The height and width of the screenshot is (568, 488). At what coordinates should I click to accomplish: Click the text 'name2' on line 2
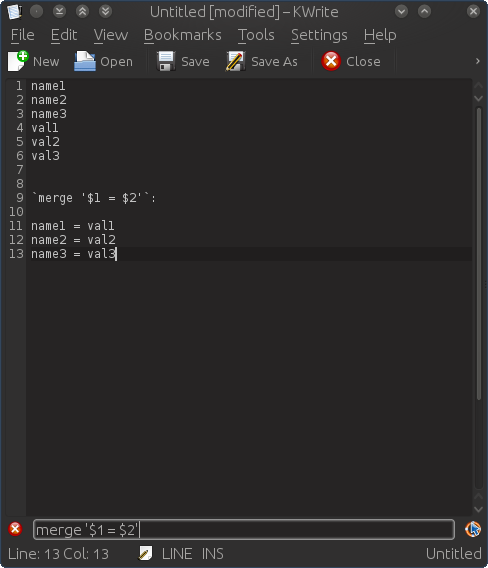[49, 100]
